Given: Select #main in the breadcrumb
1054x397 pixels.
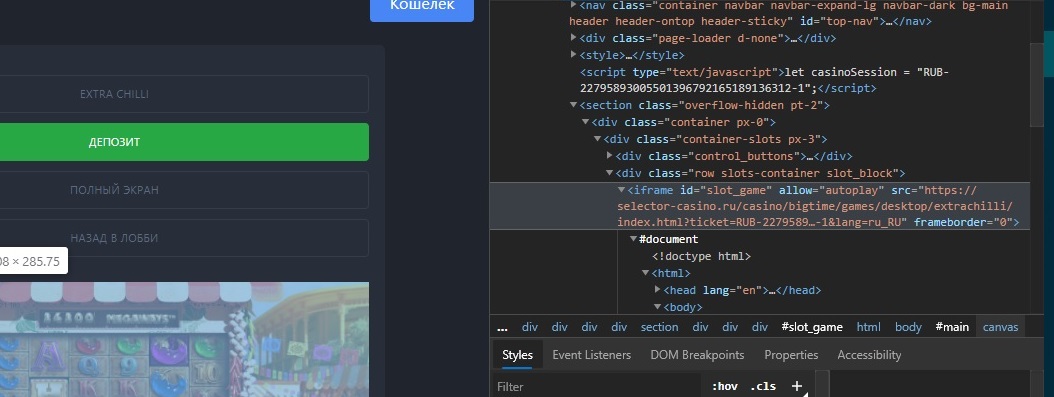Looking at the screenshot, I should tap(952, 327).
